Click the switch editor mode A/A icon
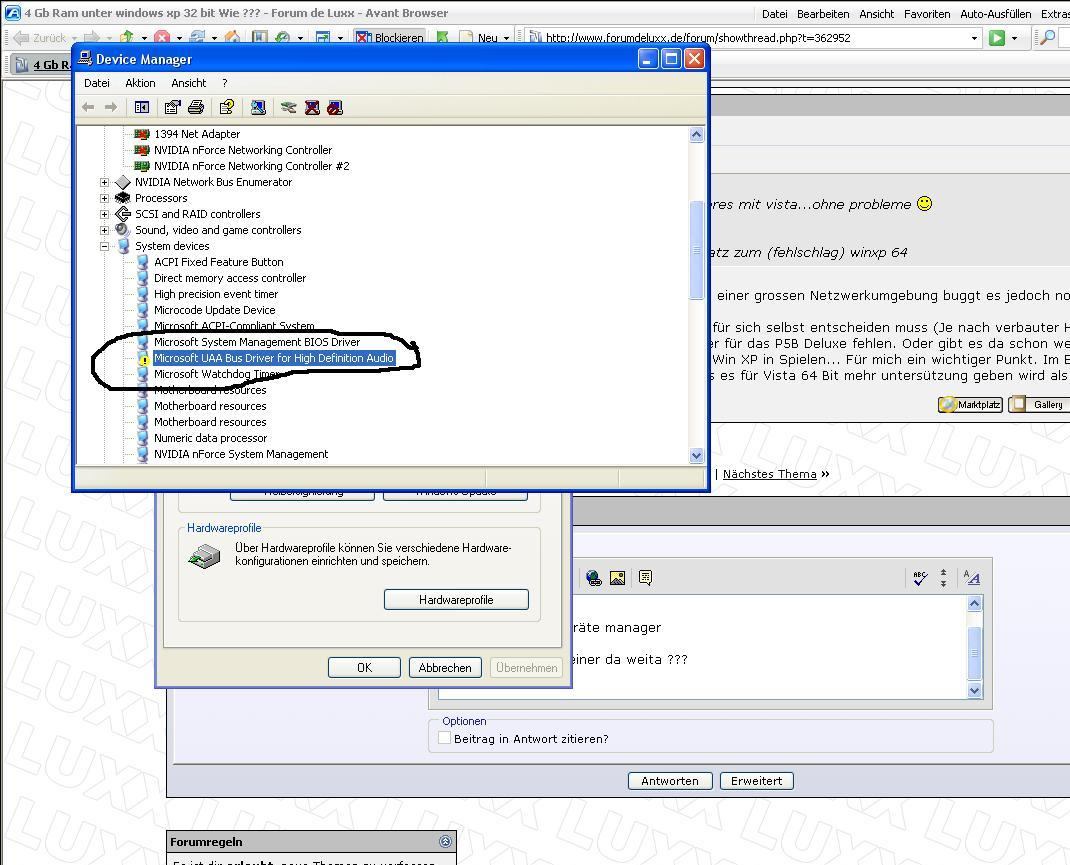This screenshot has height=865, width=1070. [x=972, y=578]
